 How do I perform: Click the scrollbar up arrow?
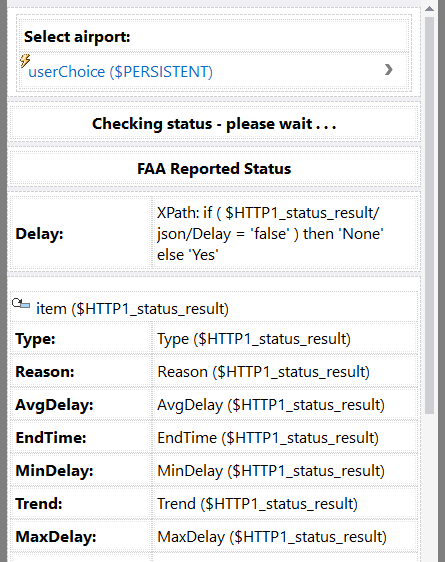pyautogui.click(x=430, y=9)
